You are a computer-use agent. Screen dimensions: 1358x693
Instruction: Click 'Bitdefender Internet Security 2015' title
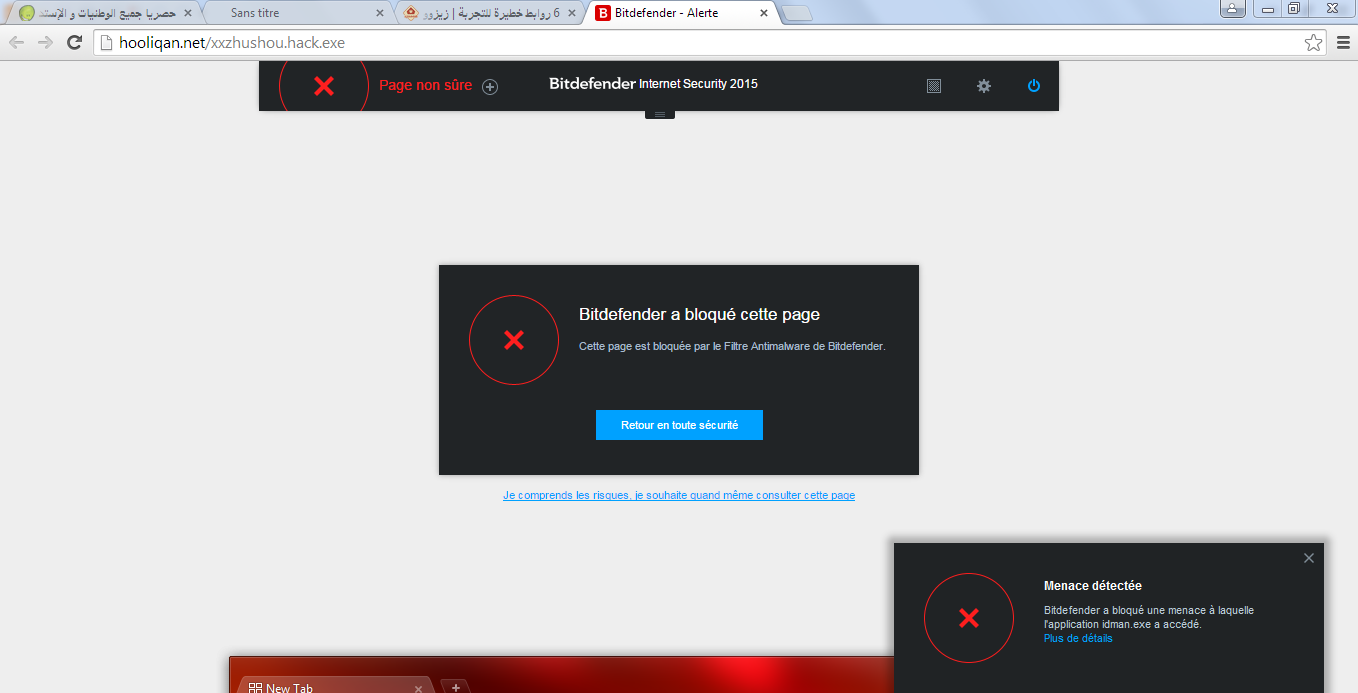click(653, 84)
